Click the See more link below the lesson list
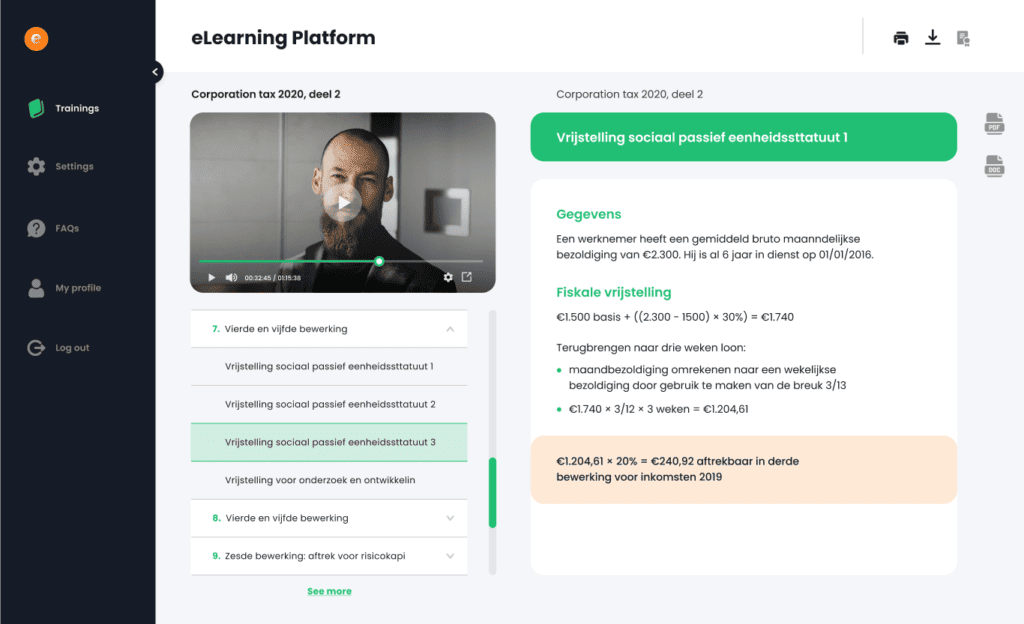This screenshot has height=624, width=1024. 329,591
